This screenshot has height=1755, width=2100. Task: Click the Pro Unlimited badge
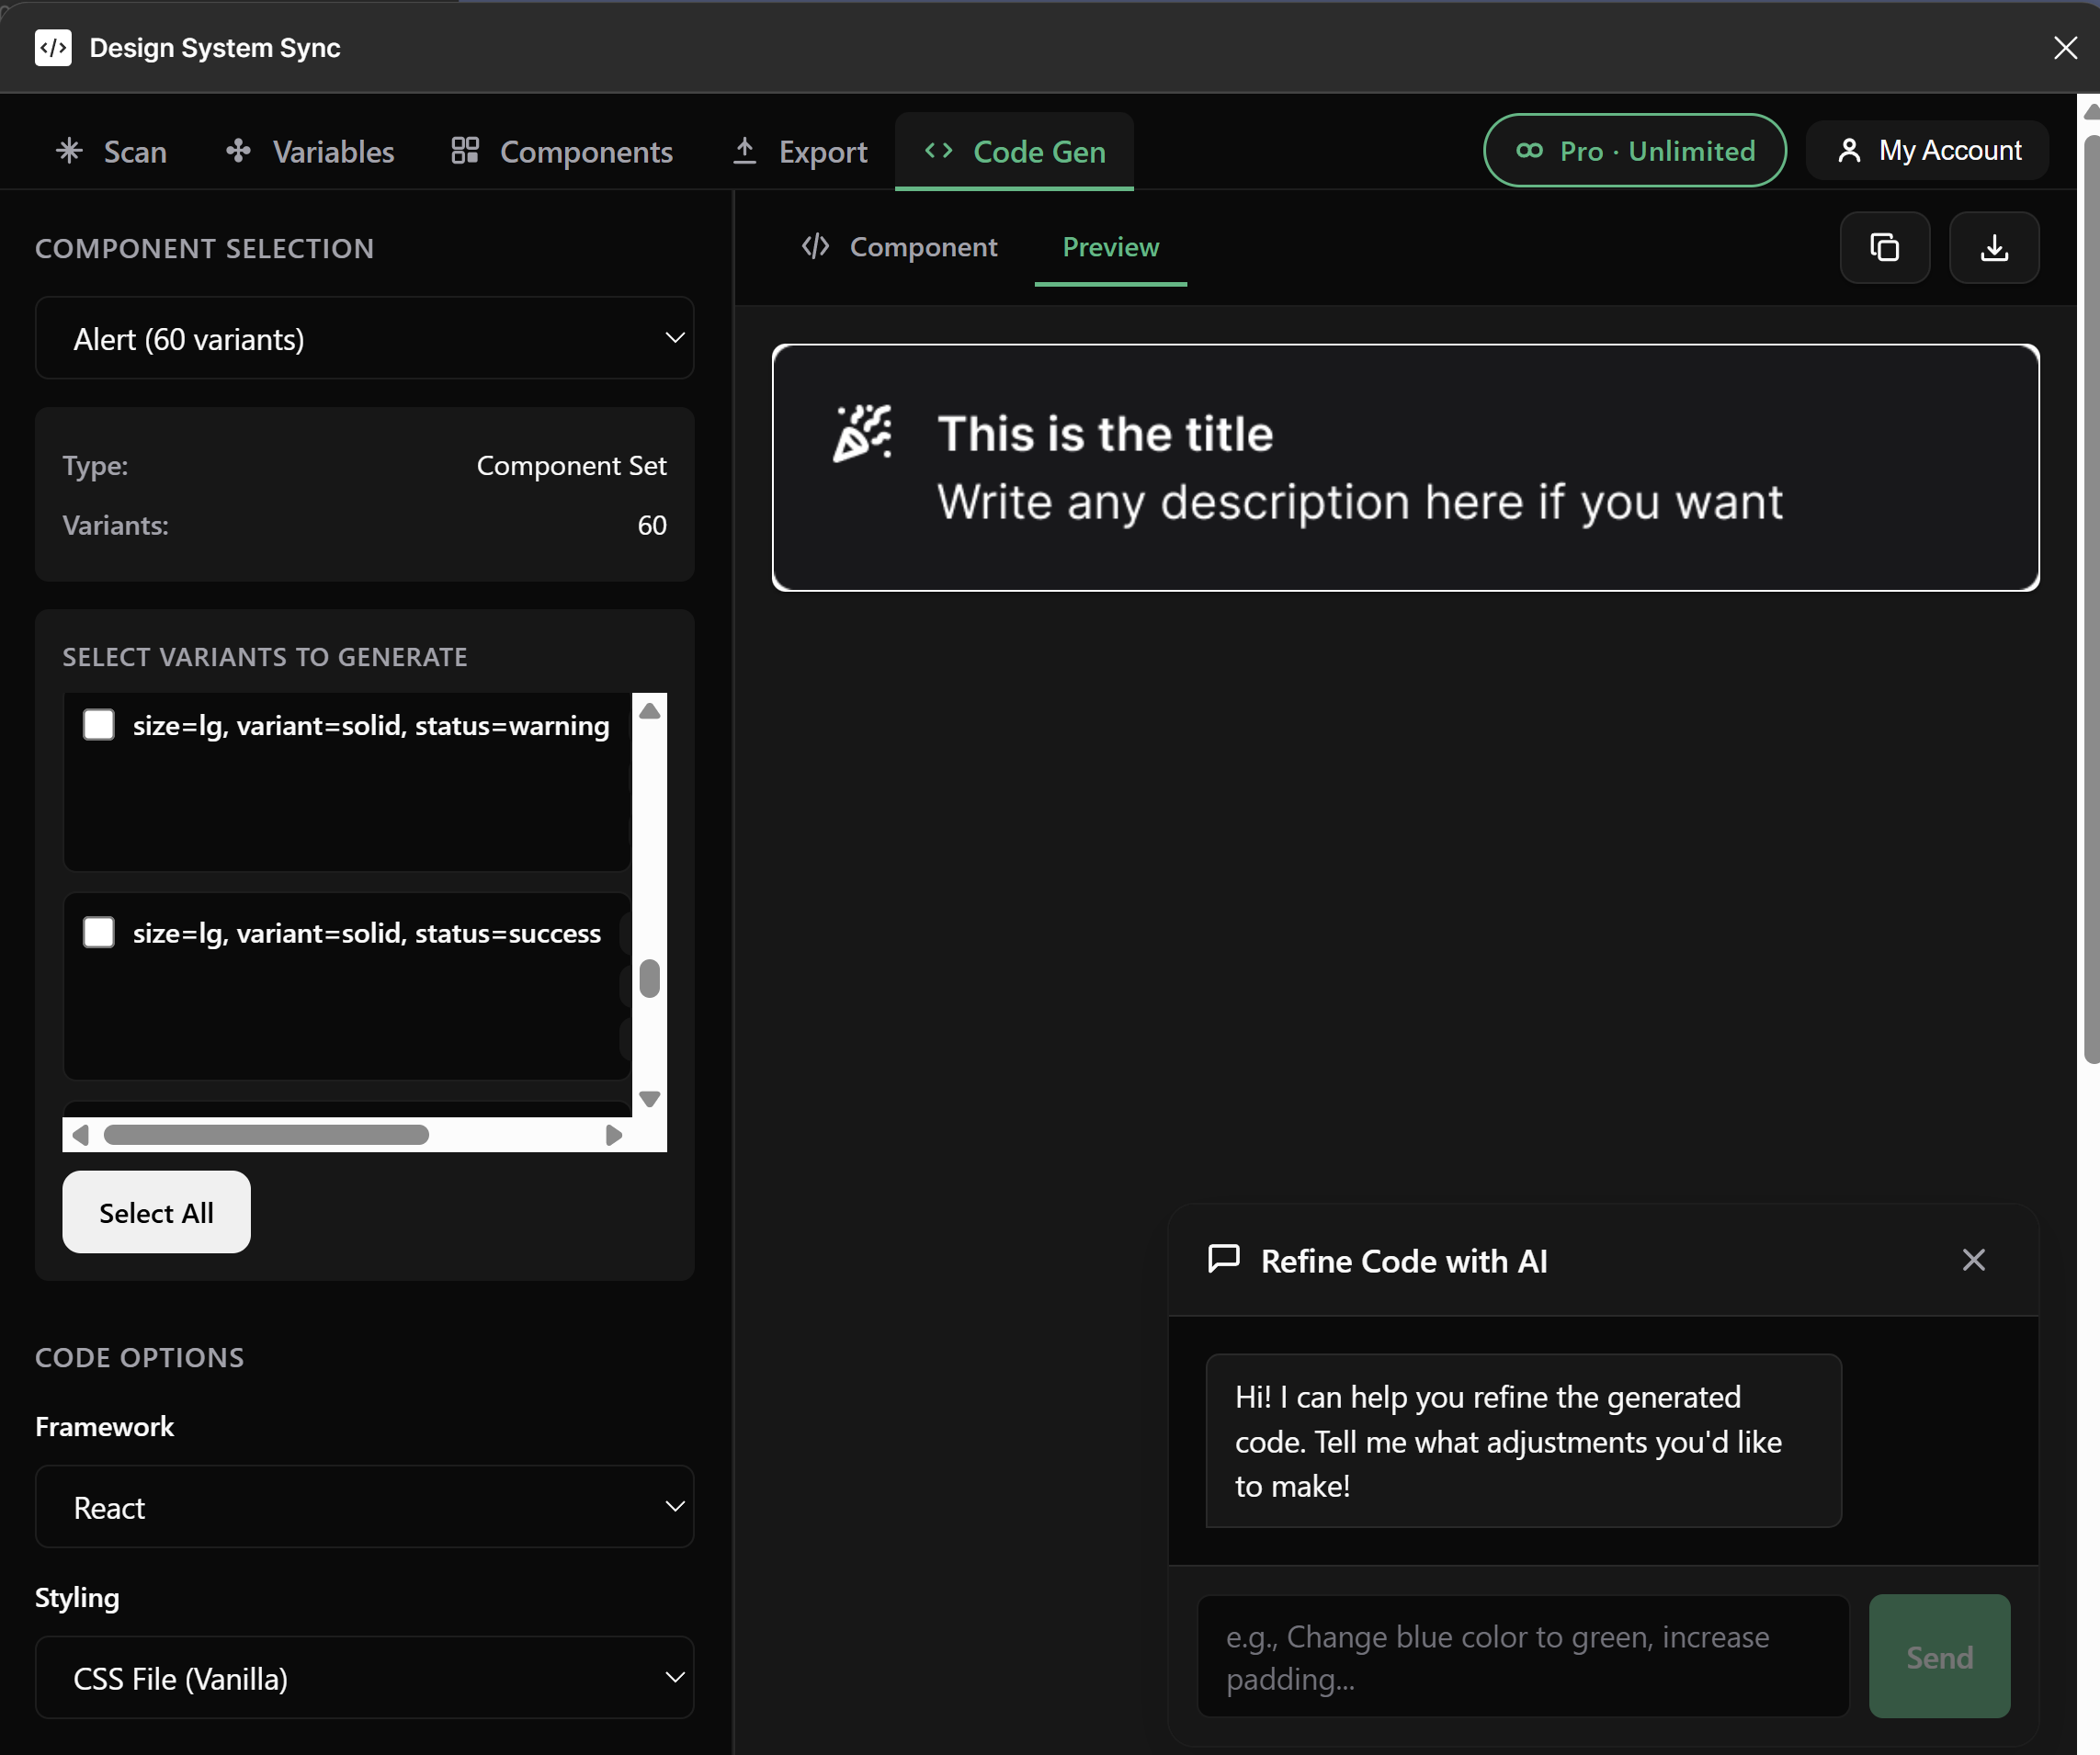[1633, 150]
